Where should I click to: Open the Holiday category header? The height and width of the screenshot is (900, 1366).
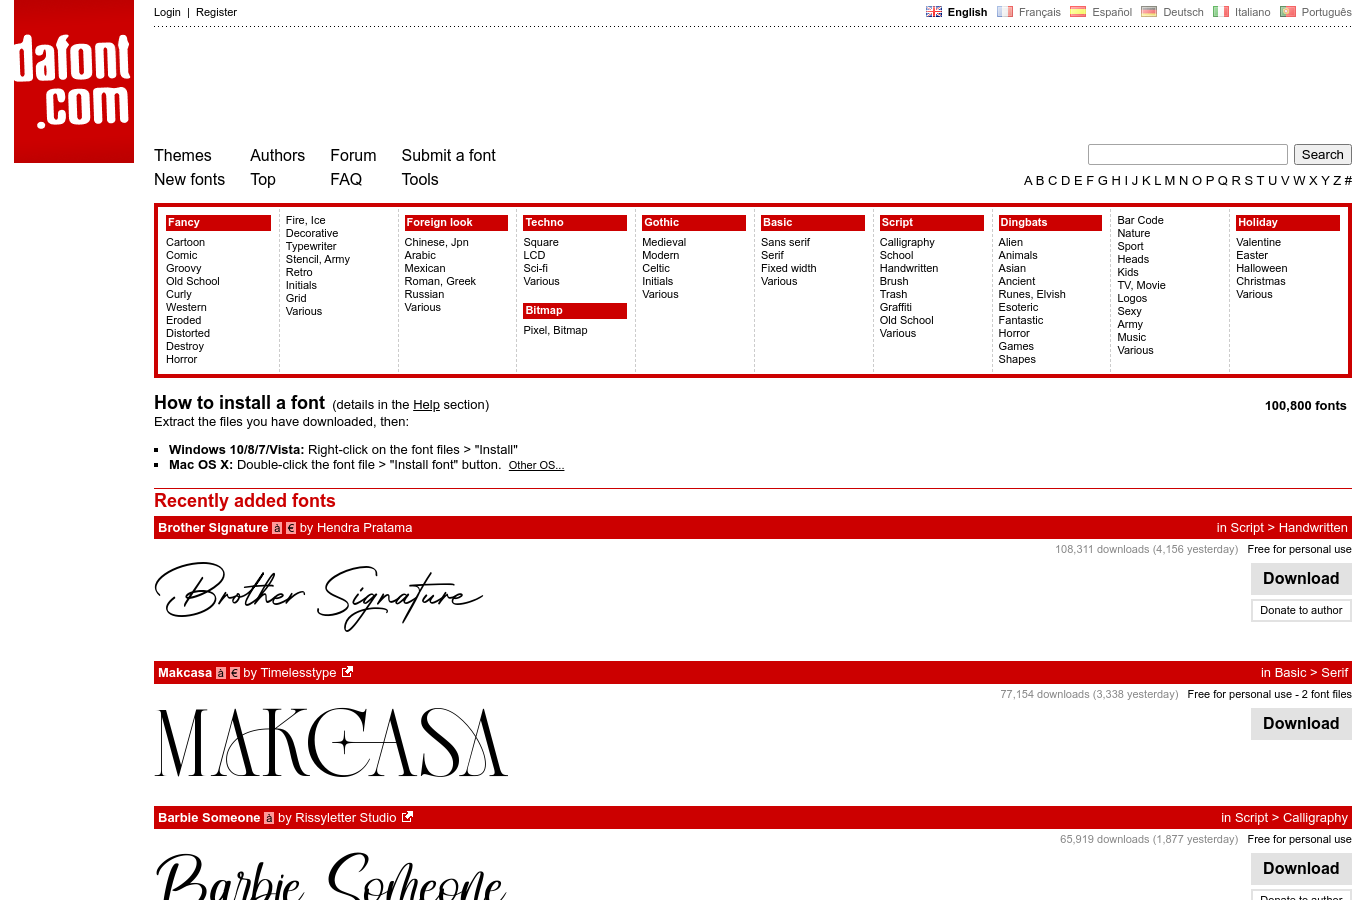point(1288,223)
